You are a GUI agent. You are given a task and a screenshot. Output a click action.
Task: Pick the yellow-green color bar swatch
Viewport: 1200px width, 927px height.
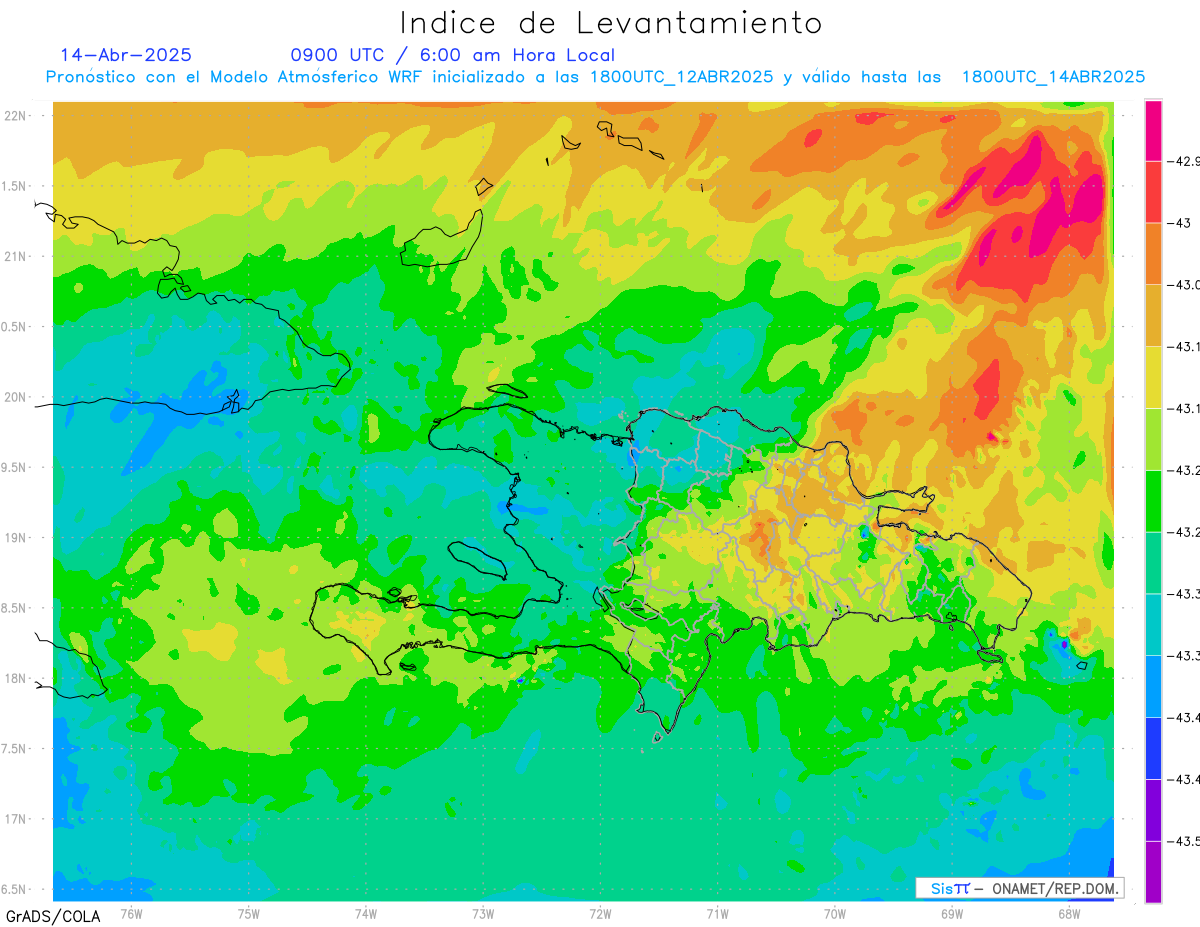(1153, 439)
